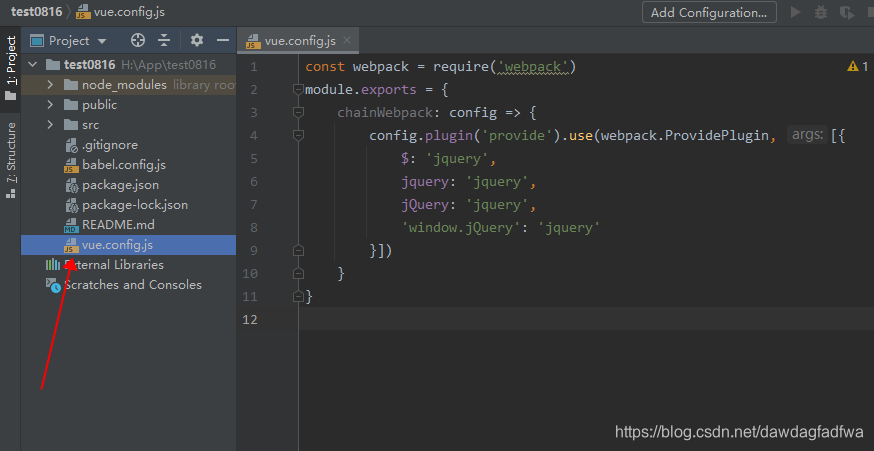Select the node_modules folder row
The height and width of the screenshot is (451, 874).
pyautogui.click(x=129, y=85)
